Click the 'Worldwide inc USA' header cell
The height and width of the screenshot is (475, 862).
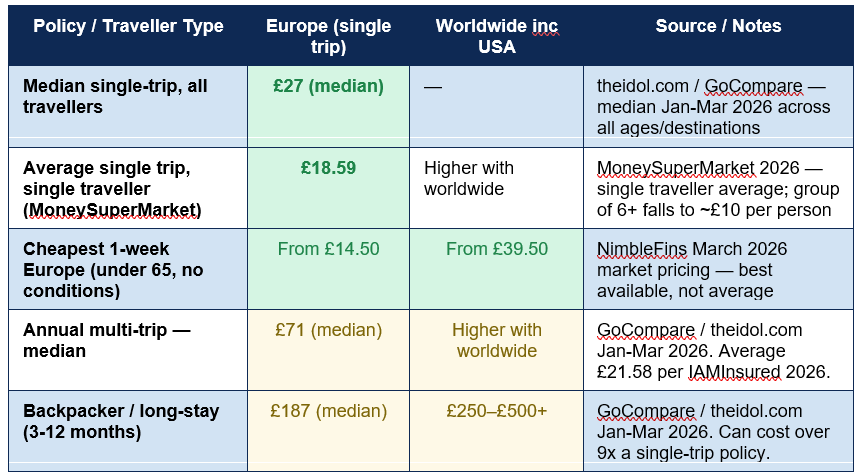coord(496,36)
